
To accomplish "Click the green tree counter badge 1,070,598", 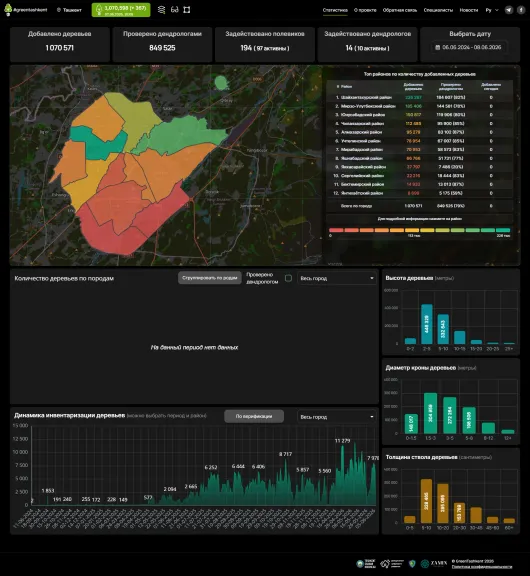I will pyautogui.click(x=121, y=10).
